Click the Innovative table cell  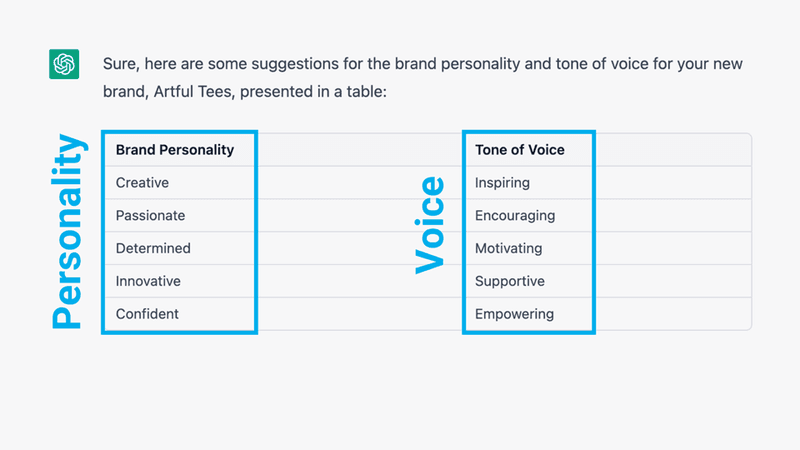(x=148, y=281)
